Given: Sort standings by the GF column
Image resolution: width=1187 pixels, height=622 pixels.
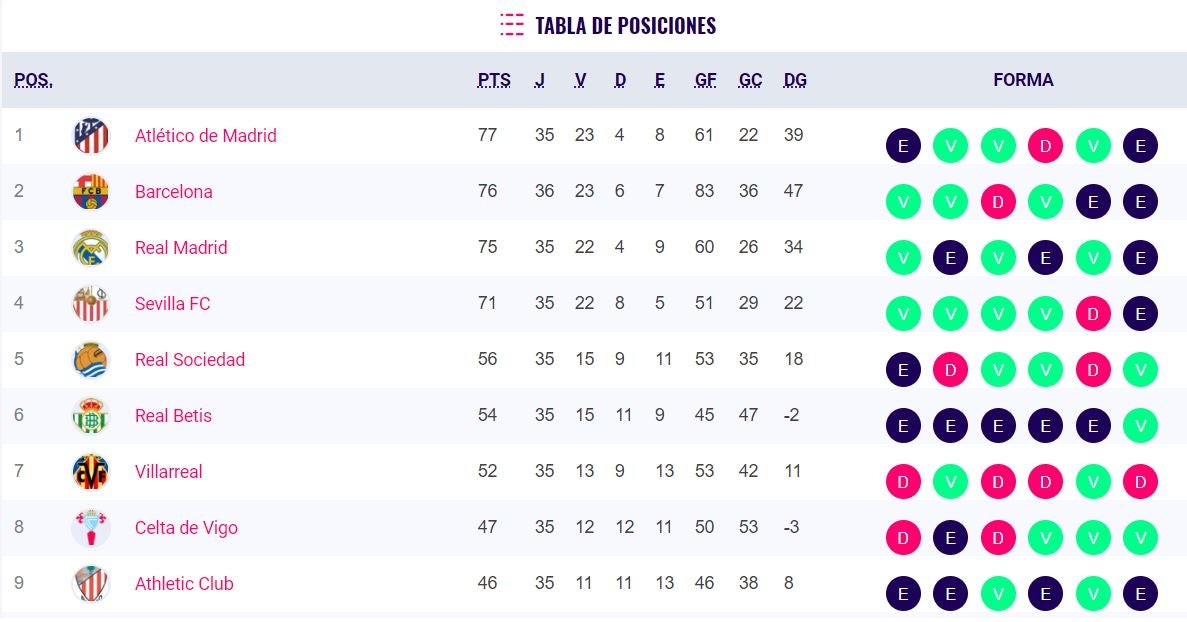Looking at the screenshot, I should (705, 80).
